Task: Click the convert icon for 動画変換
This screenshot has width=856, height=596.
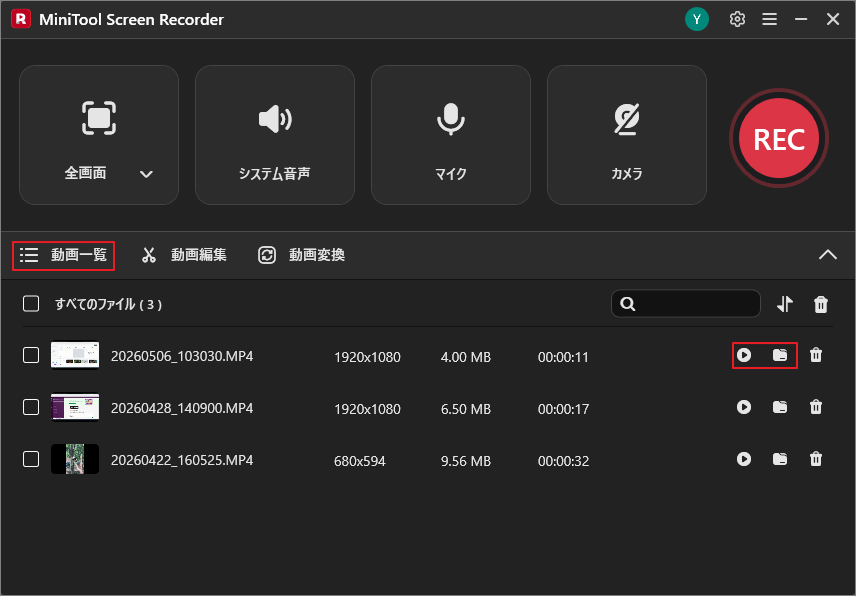Action: pos(267,255)
